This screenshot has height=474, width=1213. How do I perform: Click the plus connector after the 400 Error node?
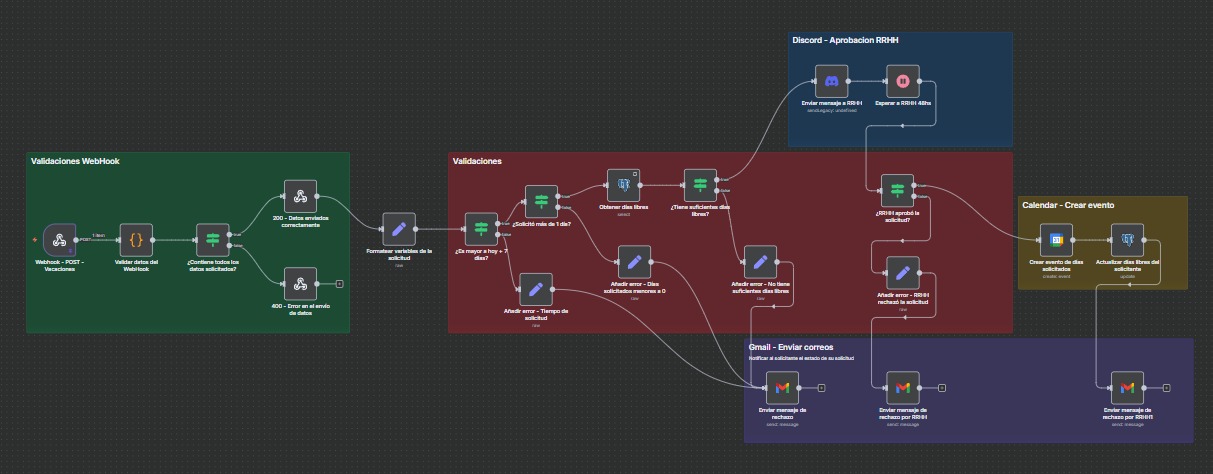point(339,284)
